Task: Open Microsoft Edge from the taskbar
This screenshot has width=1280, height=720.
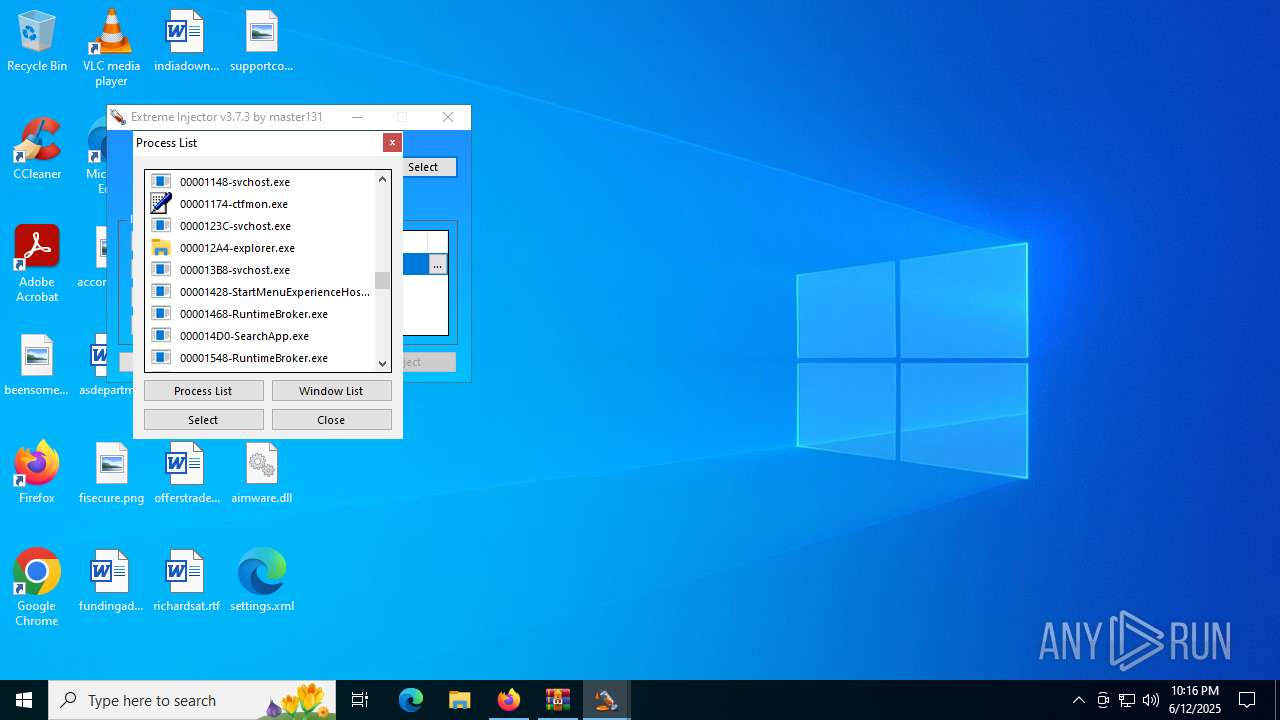Action: click(411, 700)
